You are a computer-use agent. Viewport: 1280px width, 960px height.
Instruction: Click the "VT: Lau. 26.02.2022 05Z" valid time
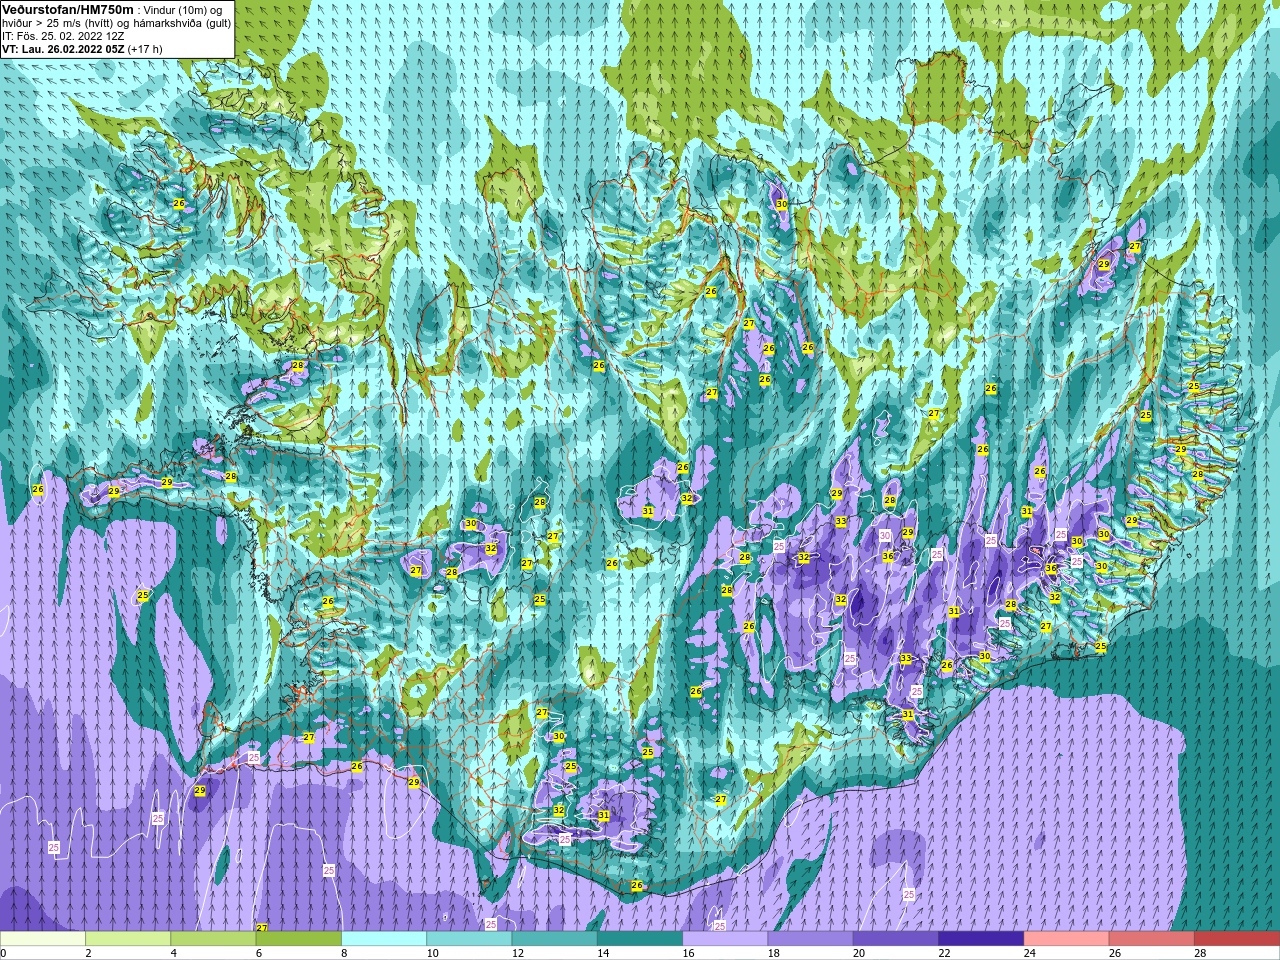63,49
